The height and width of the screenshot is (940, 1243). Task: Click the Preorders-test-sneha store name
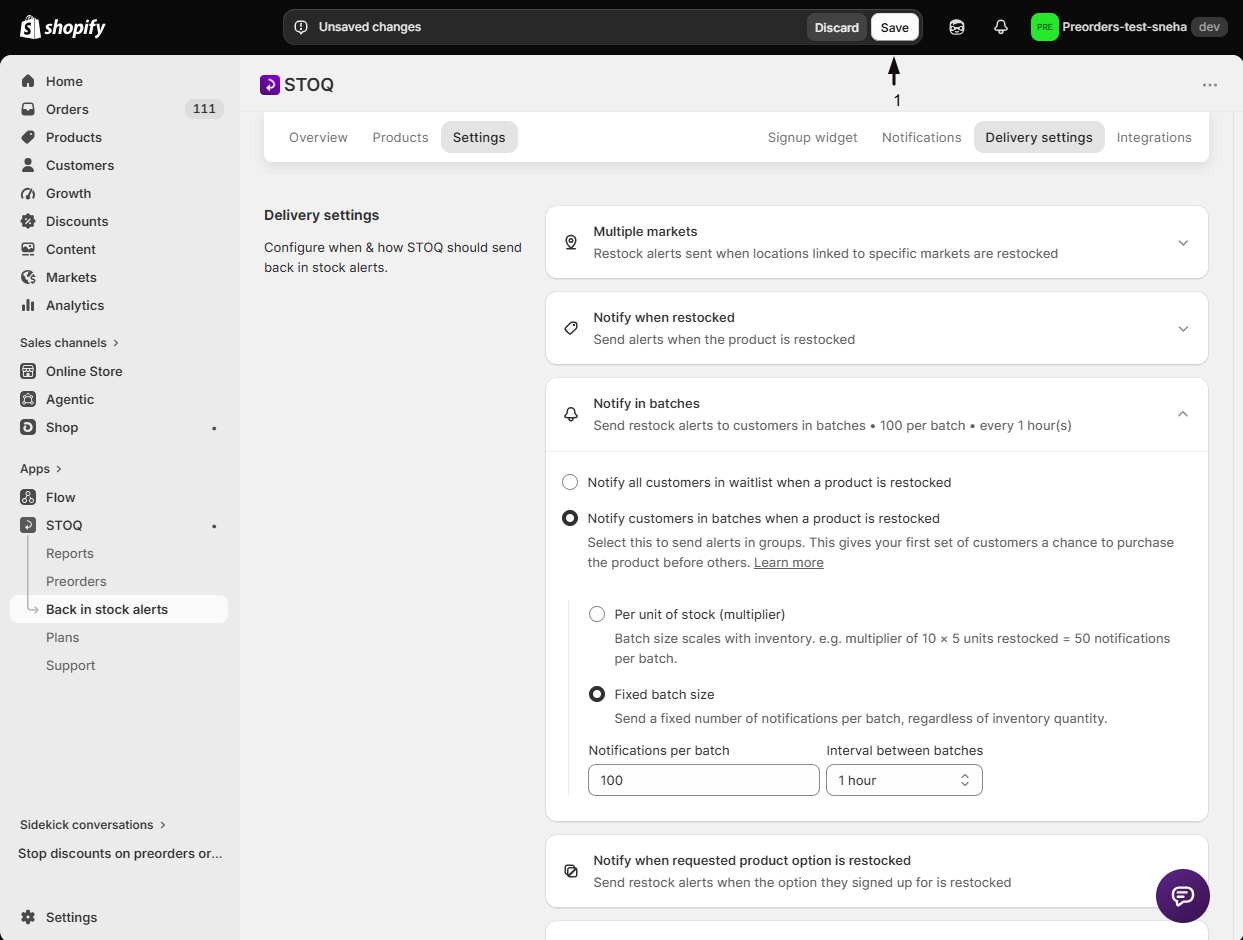(1124, 27)
